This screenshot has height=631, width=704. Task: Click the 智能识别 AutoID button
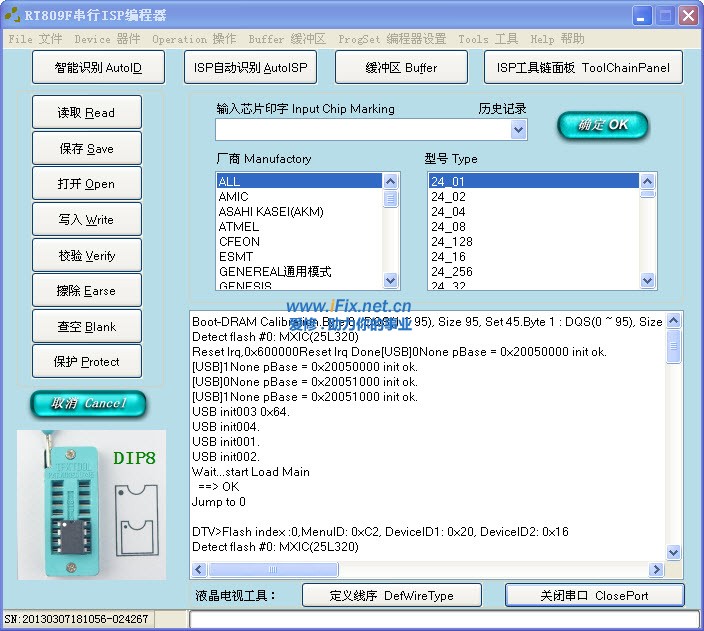click(98, 67)
